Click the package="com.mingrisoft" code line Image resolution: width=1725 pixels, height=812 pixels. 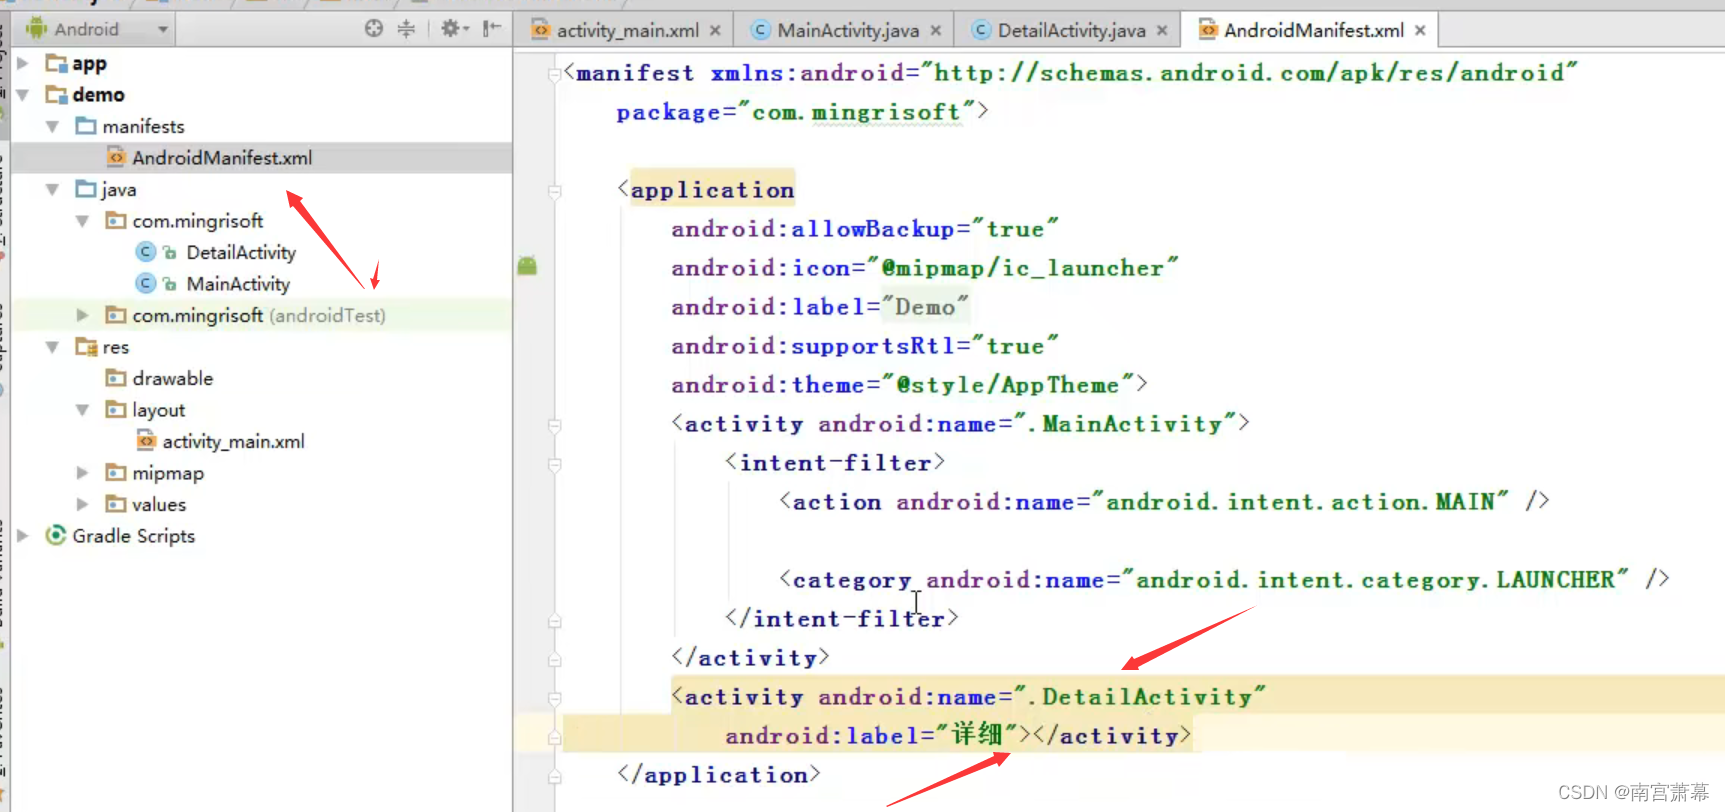pyautogui.click(x=802, y=112)
